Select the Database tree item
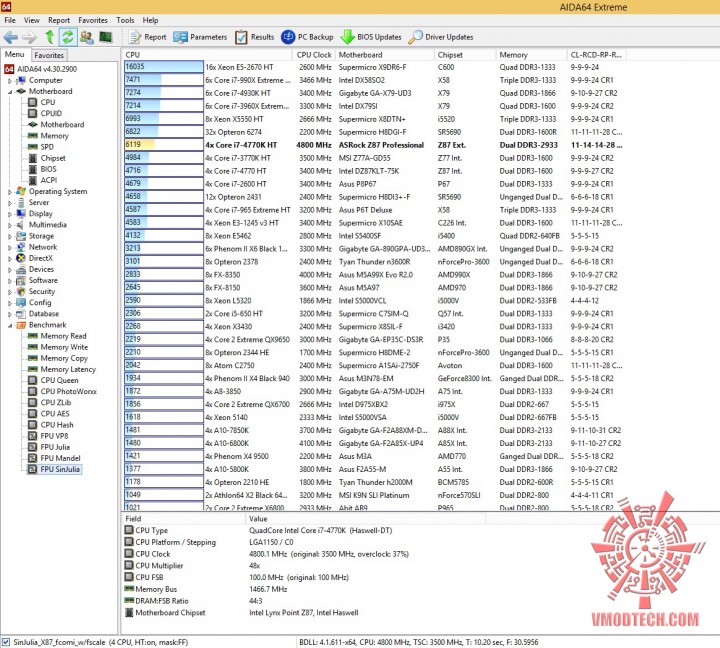Image resolution: width=720 pixels, height=648 pixels. click(38, 314)
